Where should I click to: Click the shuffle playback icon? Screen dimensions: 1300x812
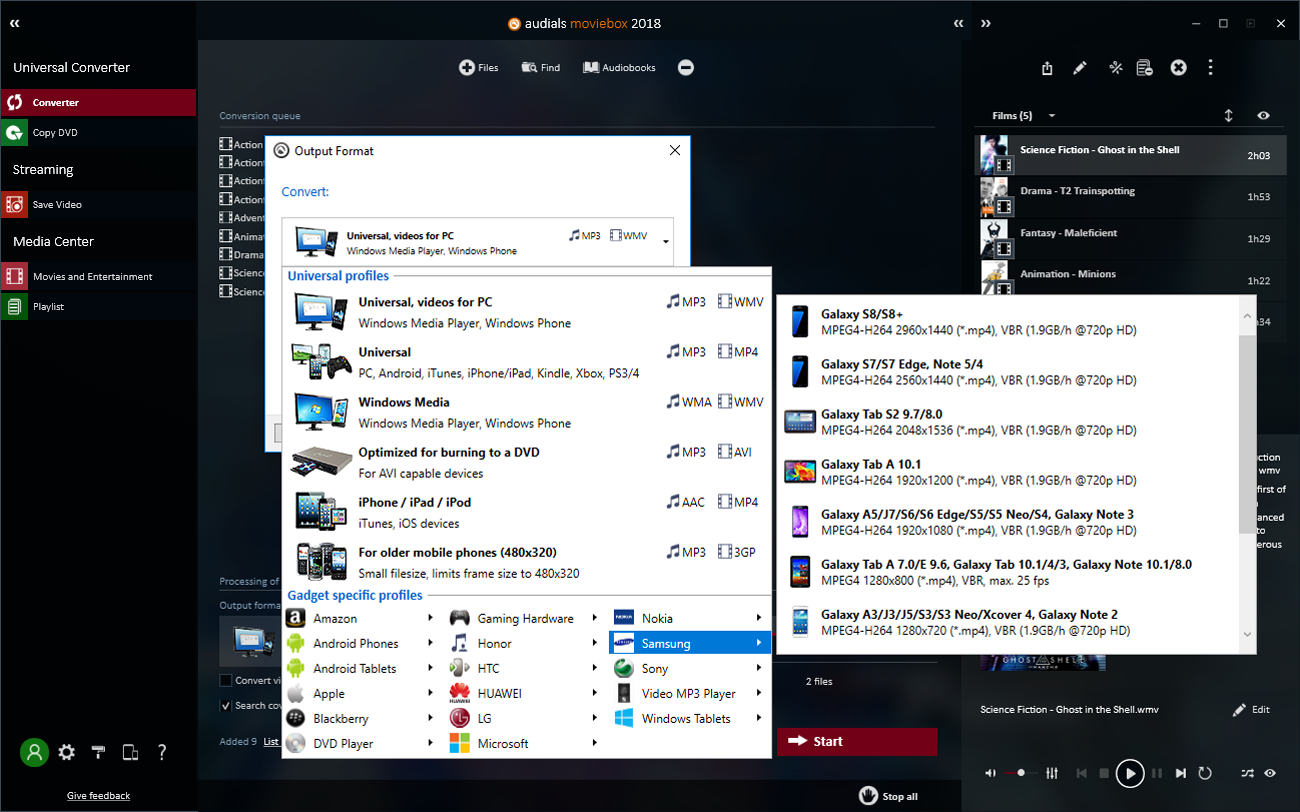(1247, 773)
